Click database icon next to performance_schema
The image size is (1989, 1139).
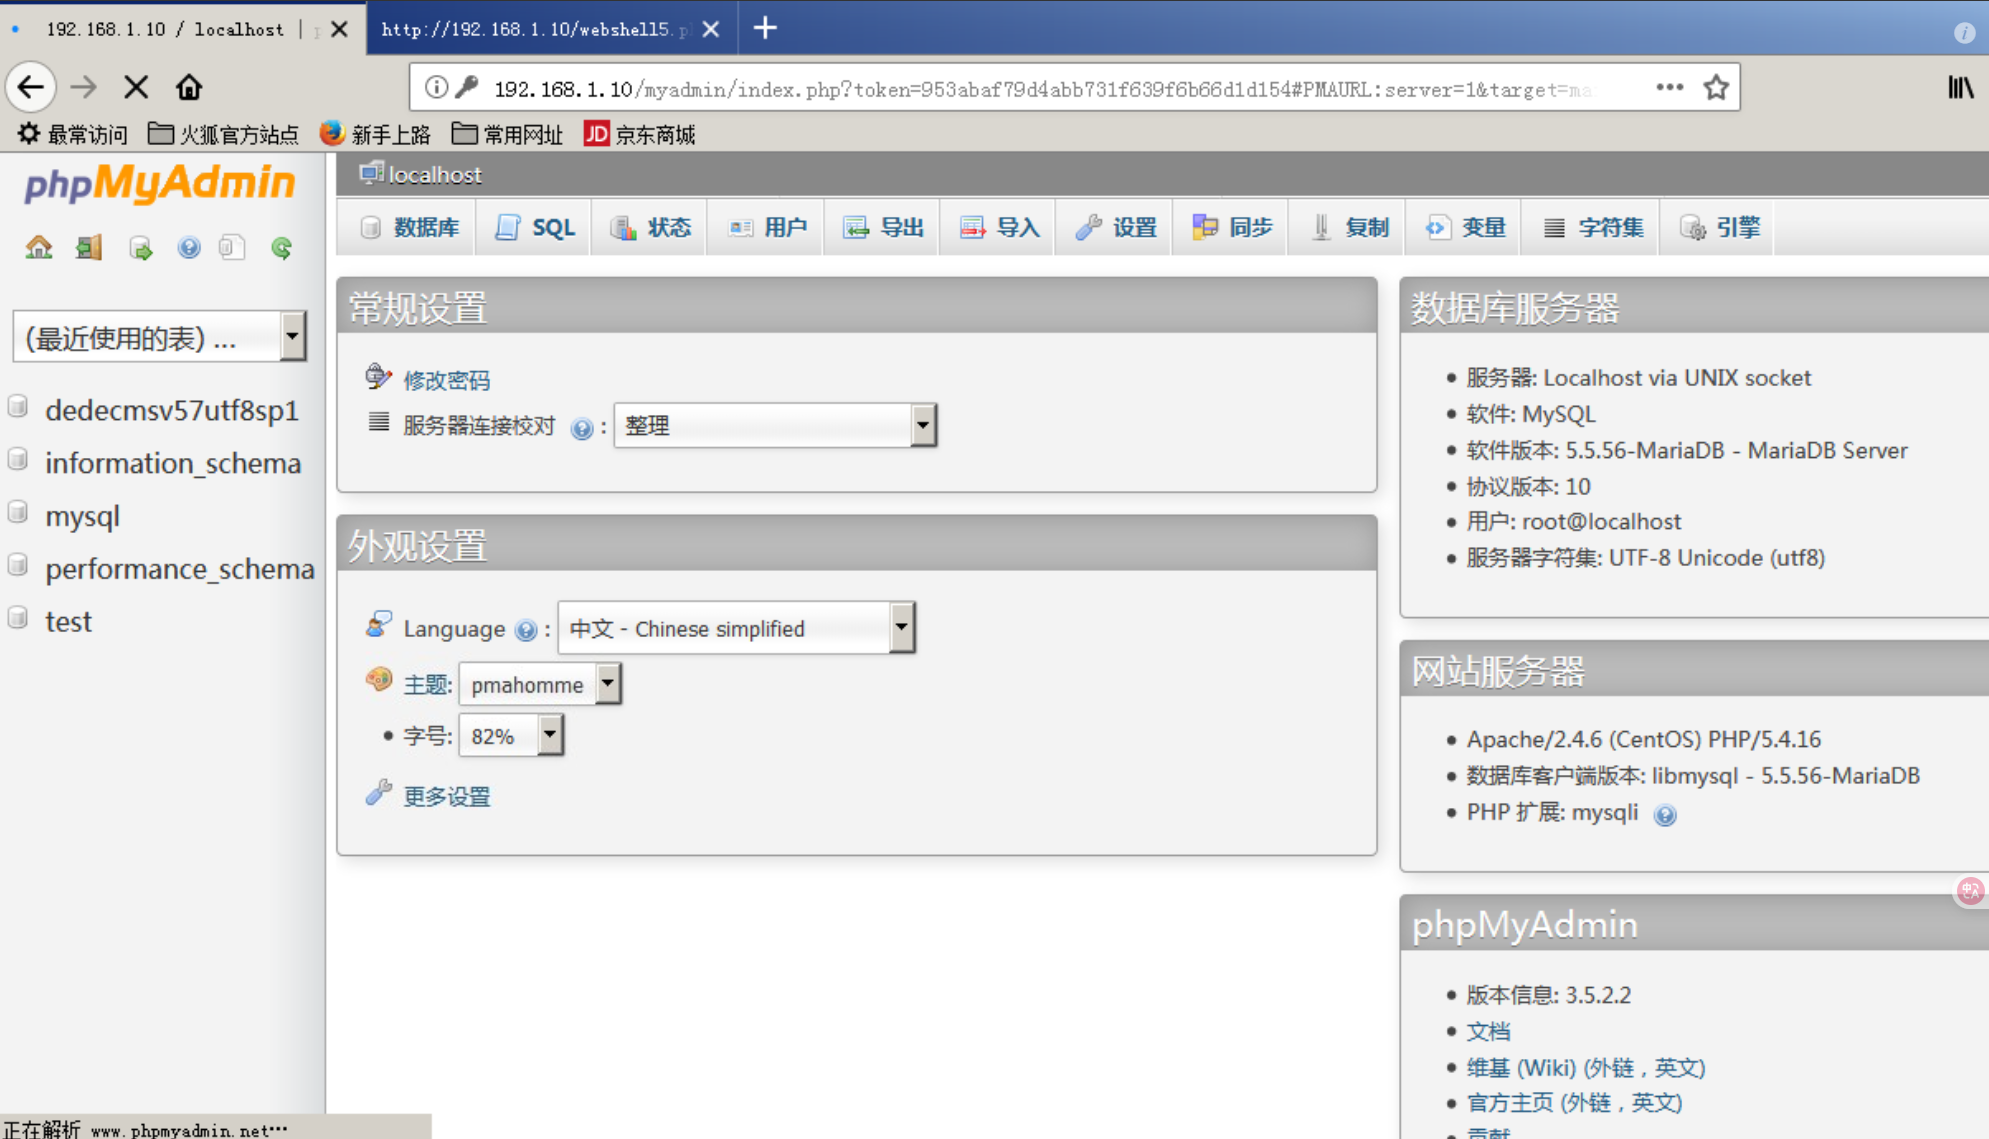pyautogui.click(x=18, y=565)
